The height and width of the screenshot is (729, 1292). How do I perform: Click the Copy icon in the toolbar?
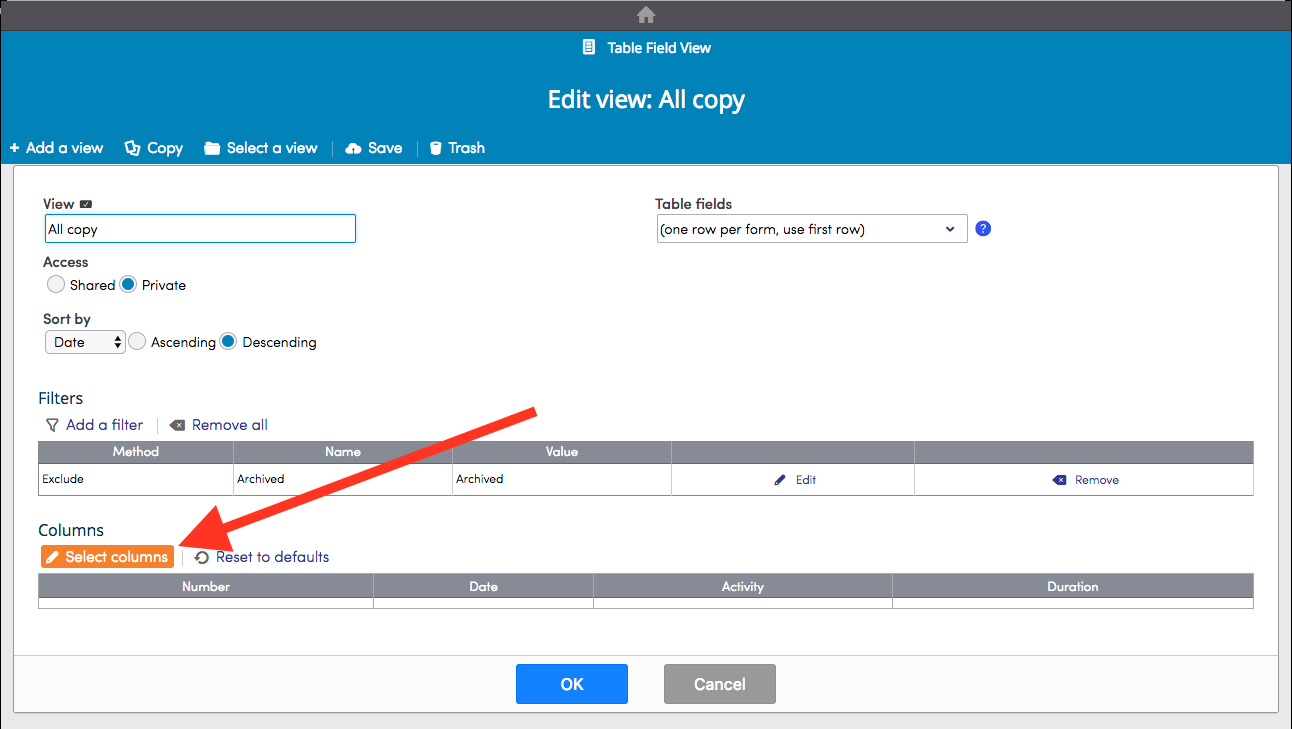point(131,147)
